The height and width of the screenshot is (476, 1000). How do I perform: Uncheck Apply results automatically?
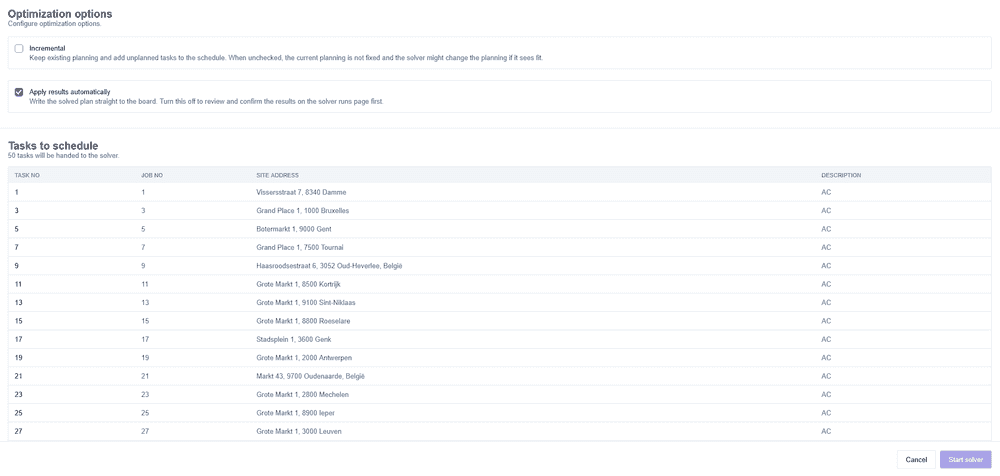pos(19,92)
